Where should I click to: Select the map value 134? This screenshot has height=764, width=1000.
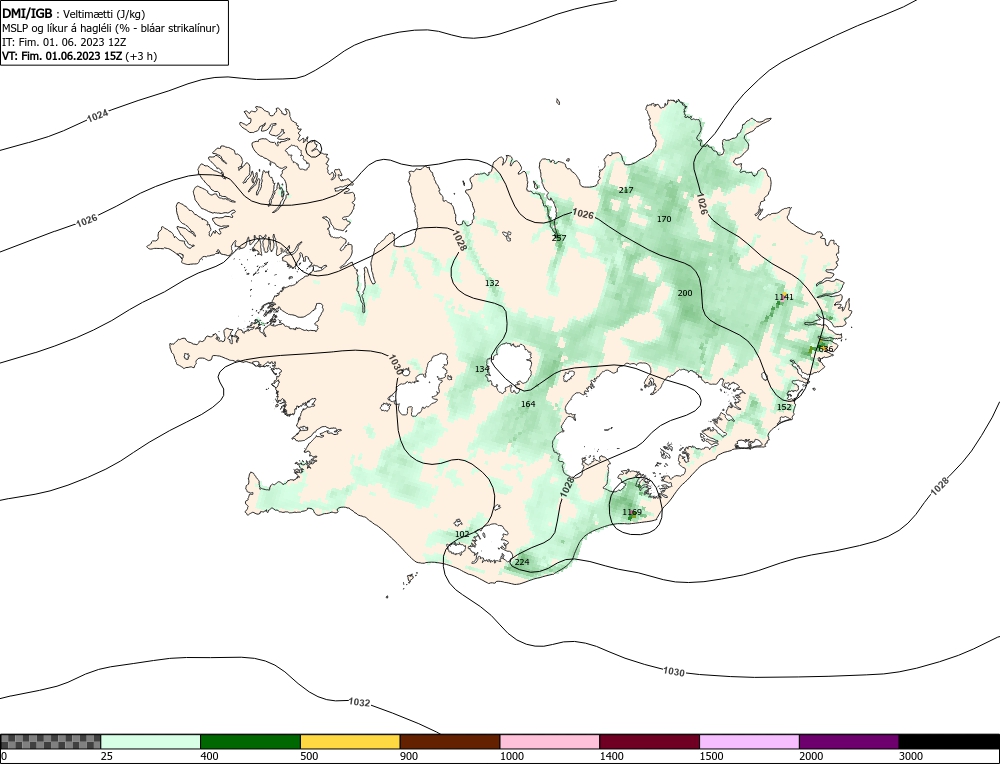coord(482,369)
